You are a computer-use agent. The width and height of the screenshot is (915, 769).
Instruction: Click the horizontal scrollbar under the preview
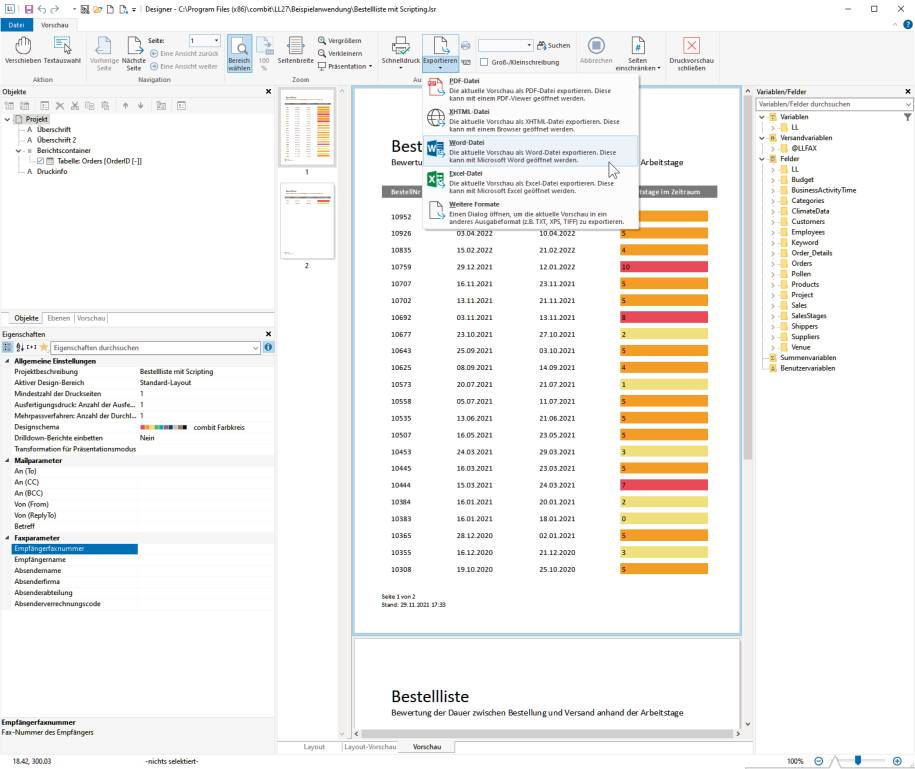(x=547, y=733)
